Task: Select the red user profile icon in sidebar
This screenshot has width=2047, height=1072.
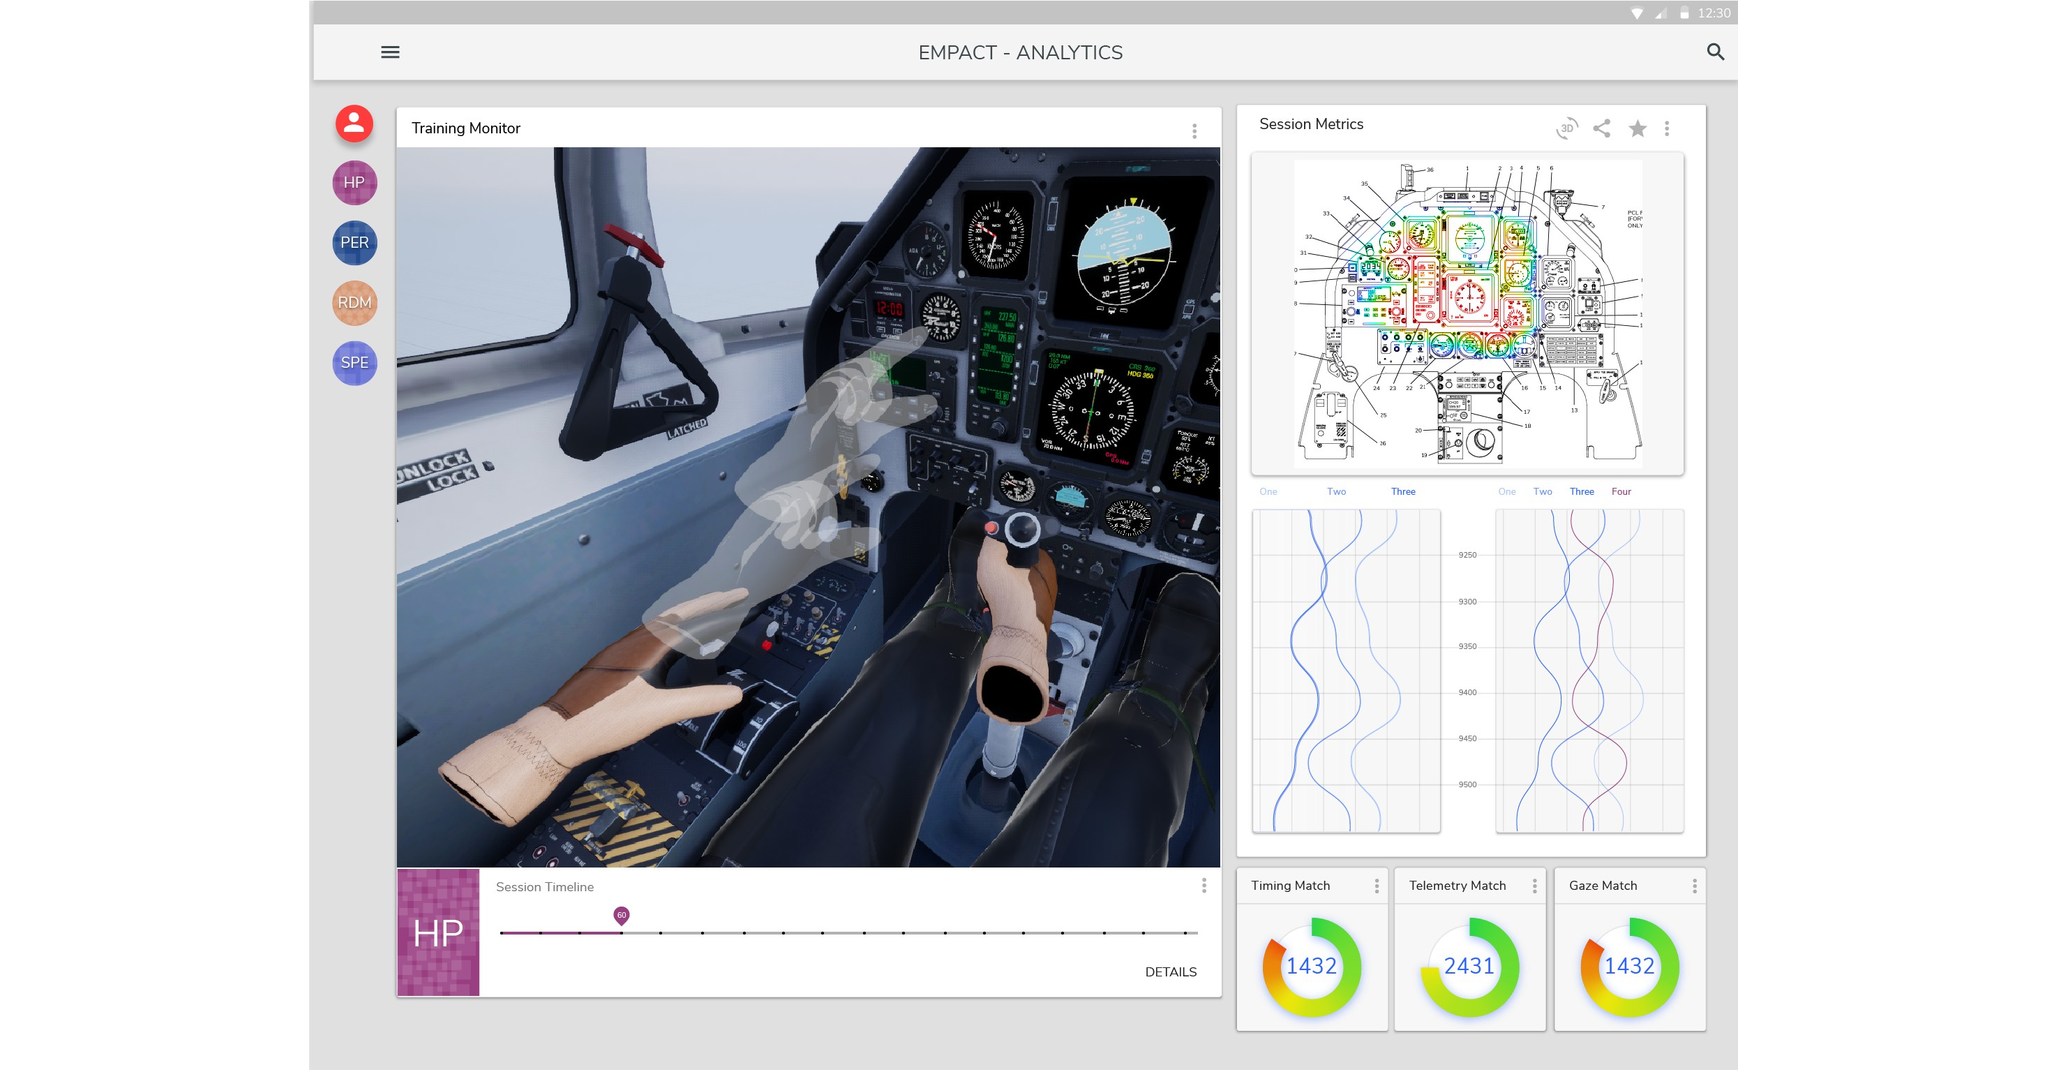Action: click(x=354, y=123)
